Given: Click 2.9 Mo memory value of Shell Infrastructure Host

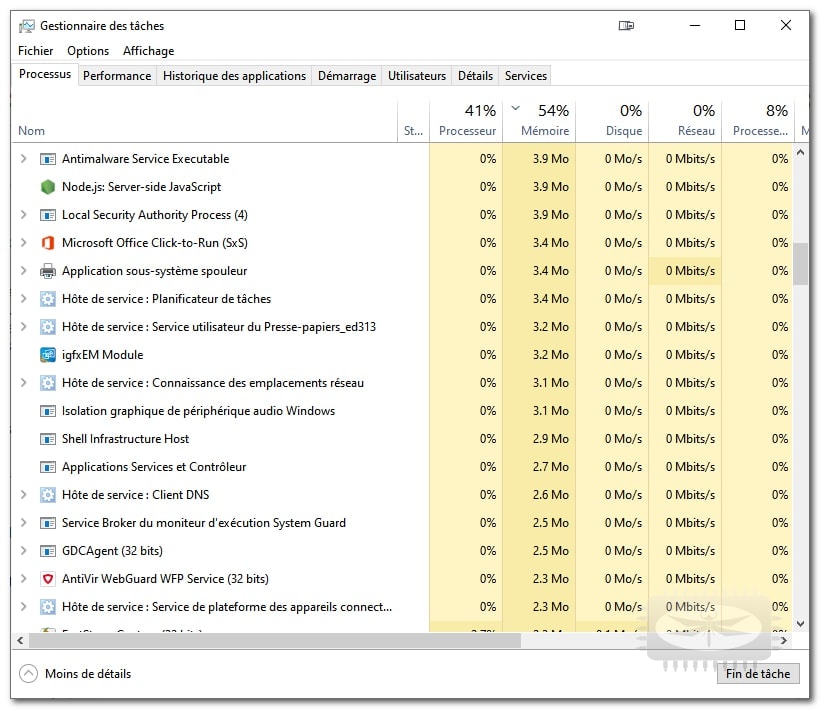Looking at the screenshot, I should [x=551, y=439].
